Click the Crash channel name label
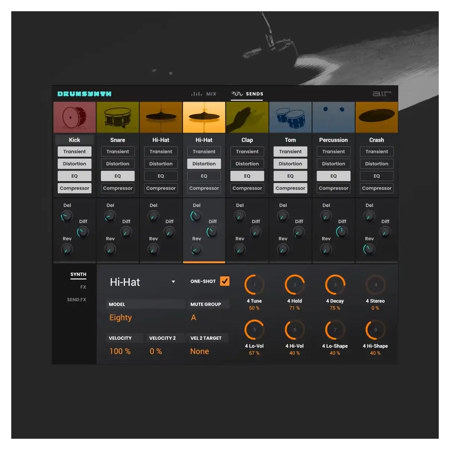This screenshot has width=450, height=450. 377,140
